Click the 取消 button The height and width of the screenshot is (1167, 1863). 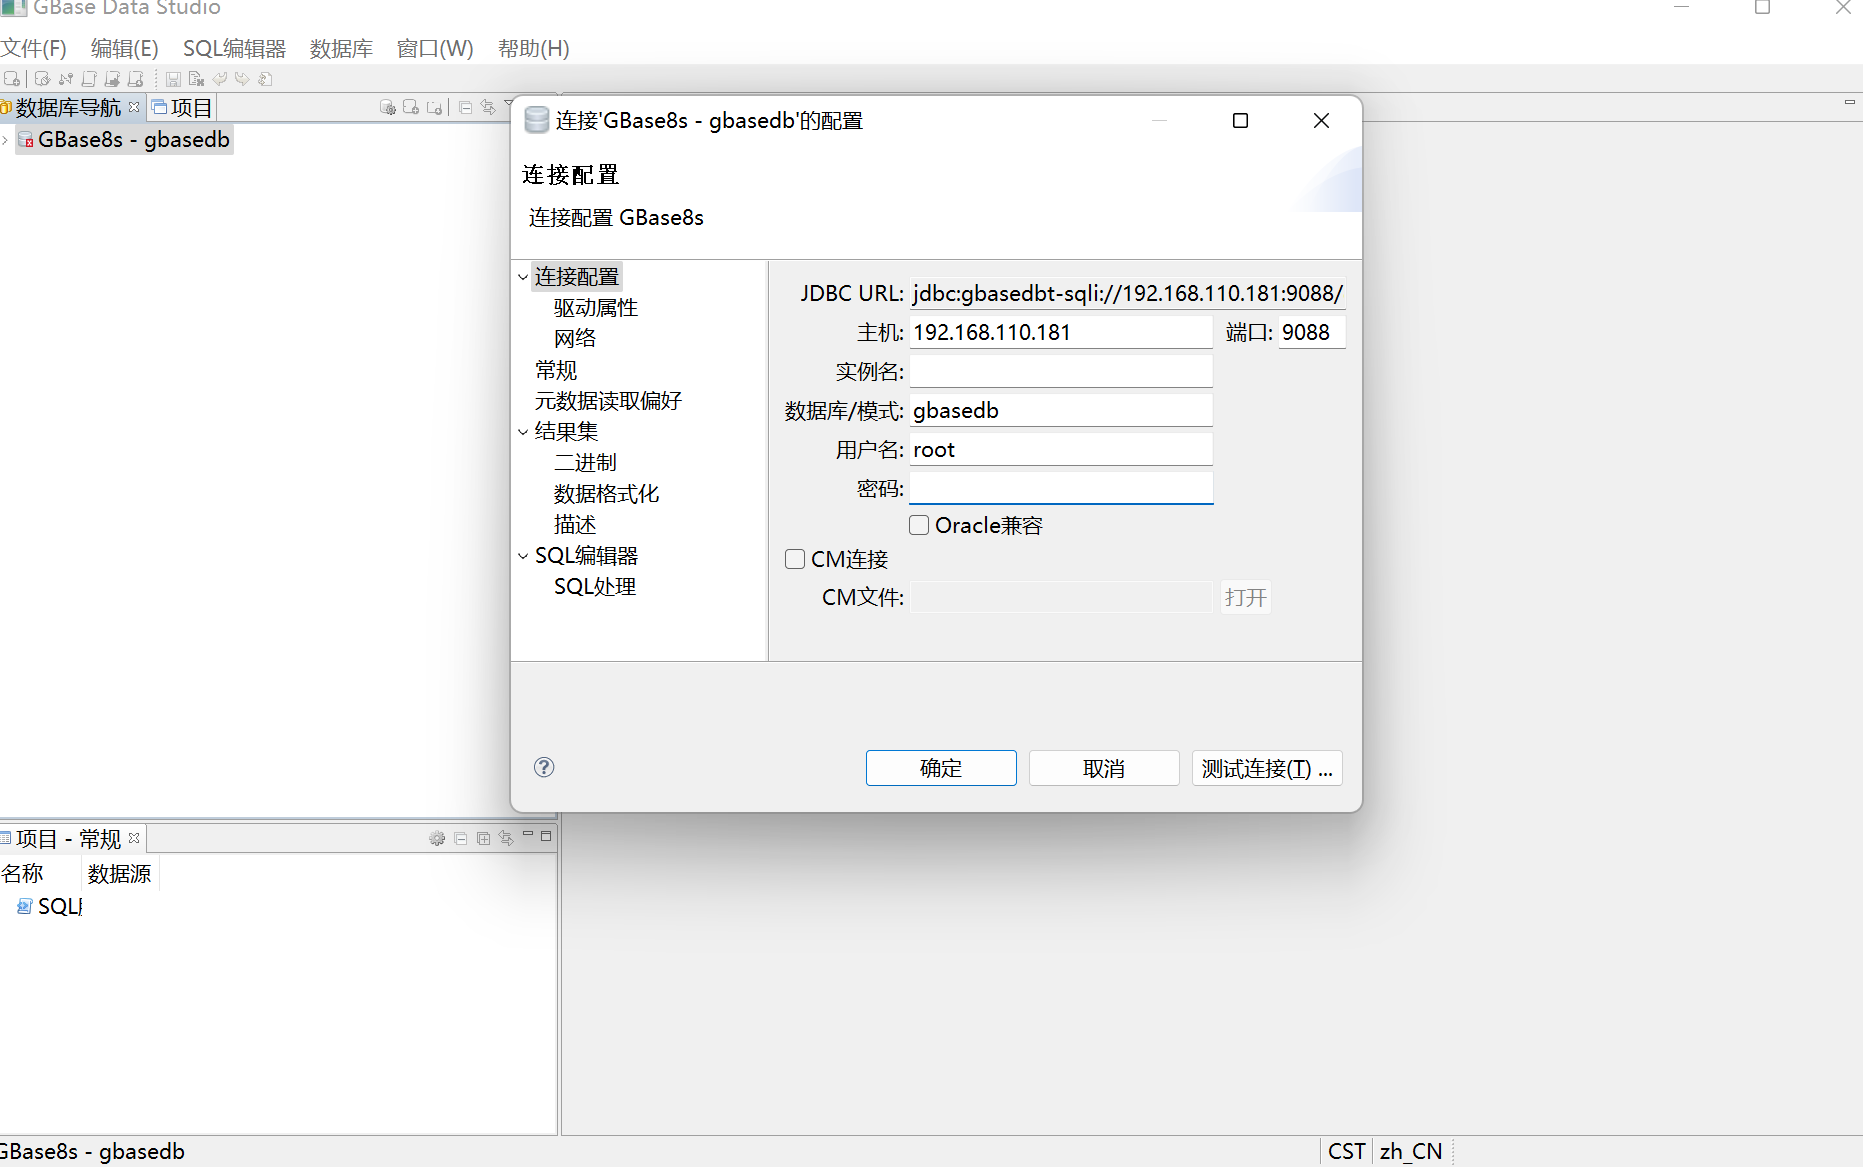[x=1104, y=768]
